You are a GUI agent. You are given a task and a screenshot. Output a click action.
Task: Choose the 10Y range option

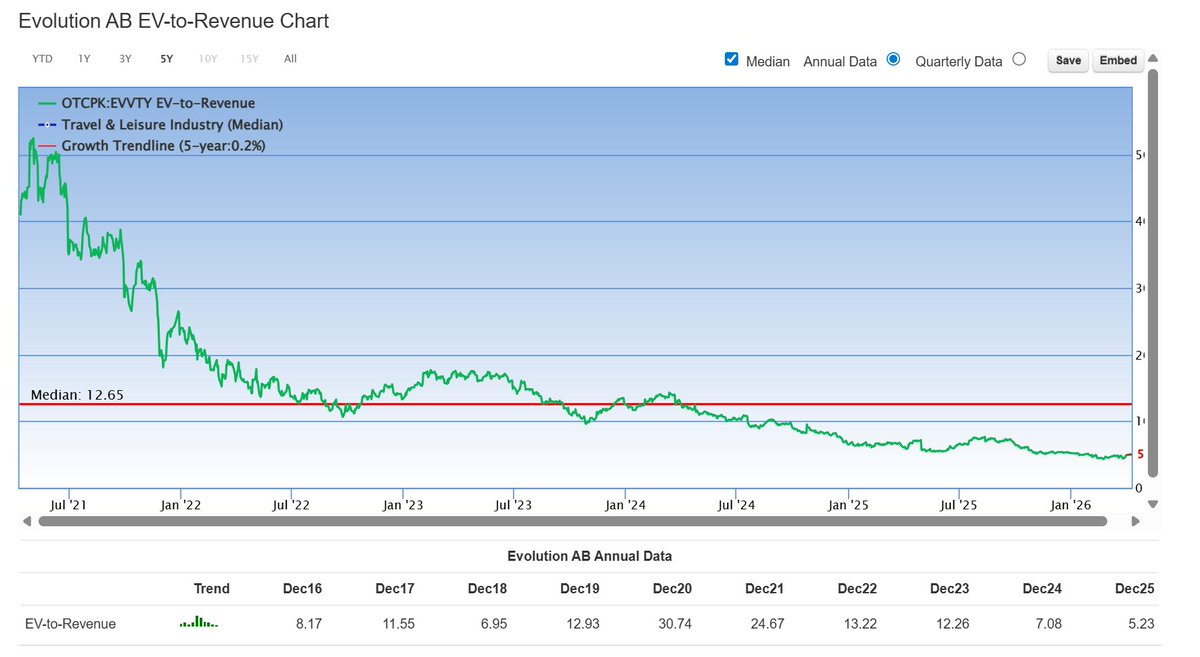tap(207, 59)
